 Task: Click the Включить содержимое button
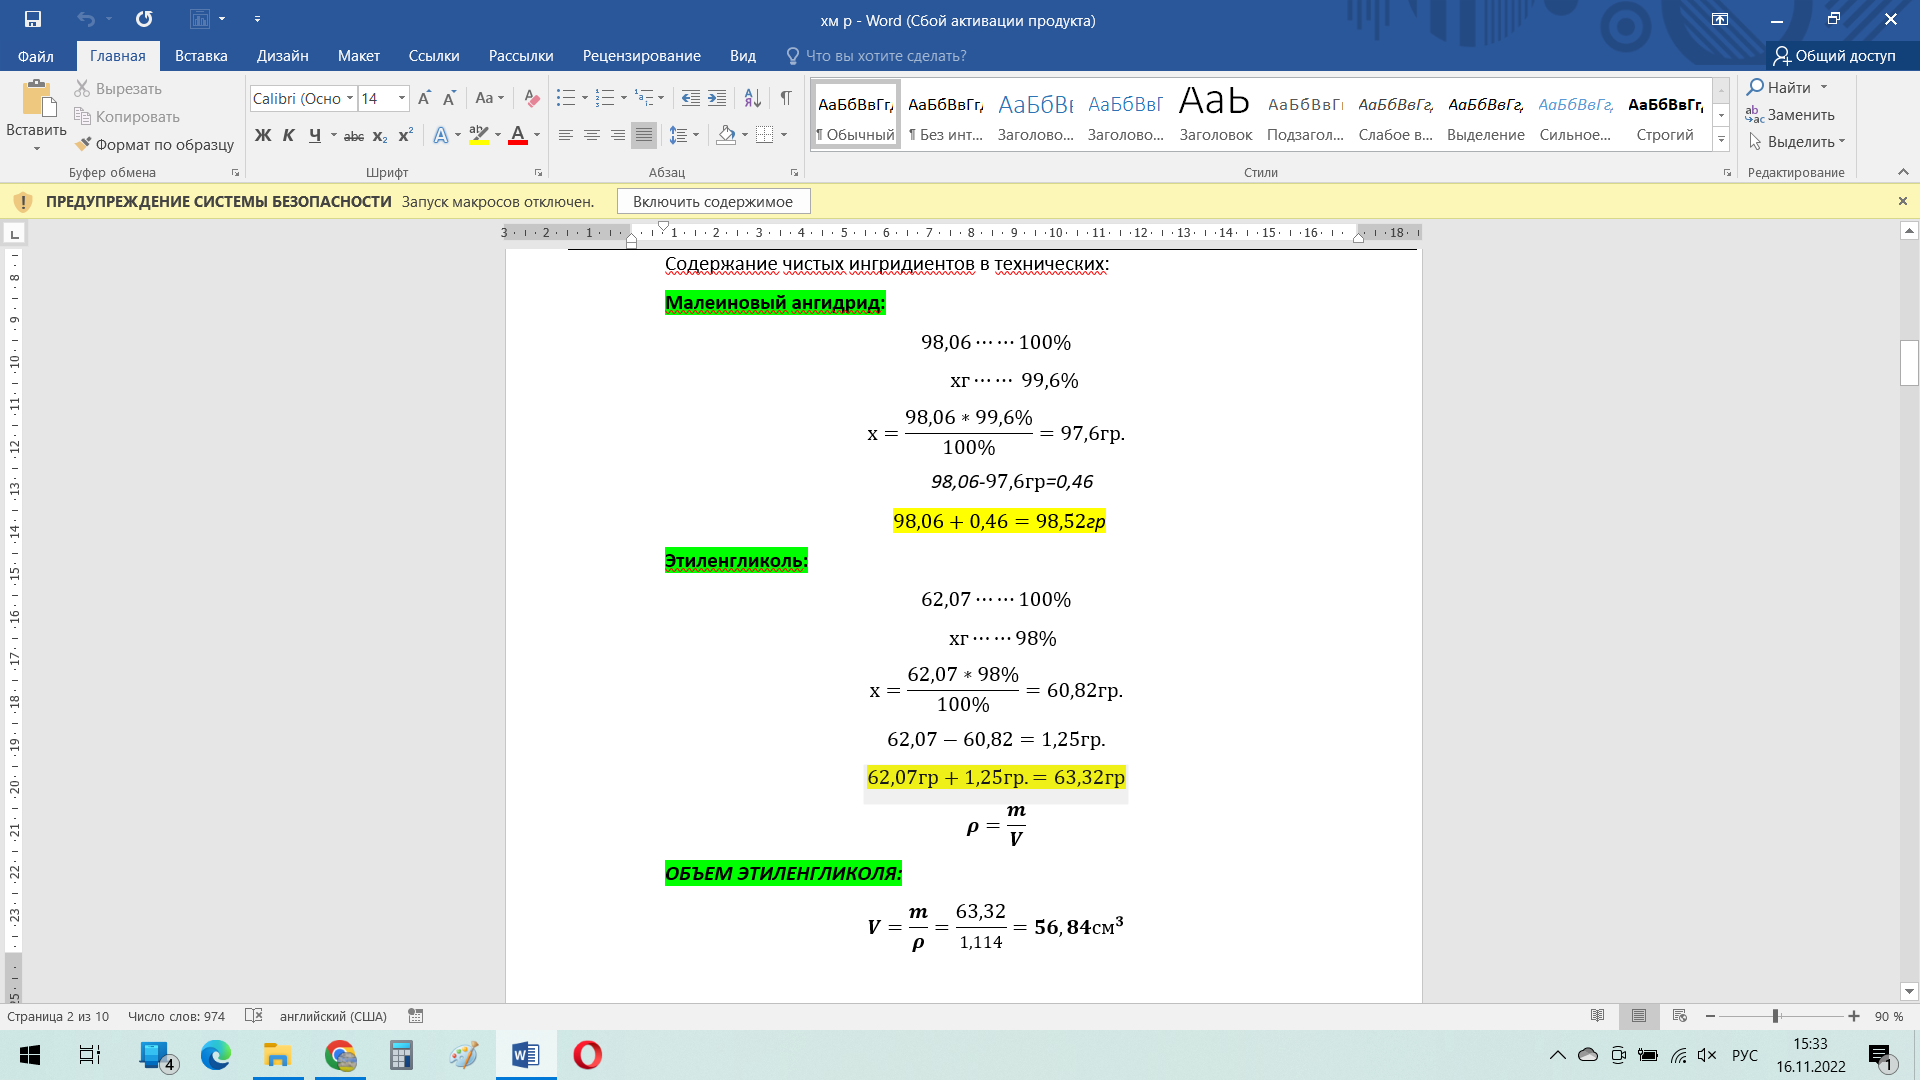pyautogui.click(x=713, y=201)
